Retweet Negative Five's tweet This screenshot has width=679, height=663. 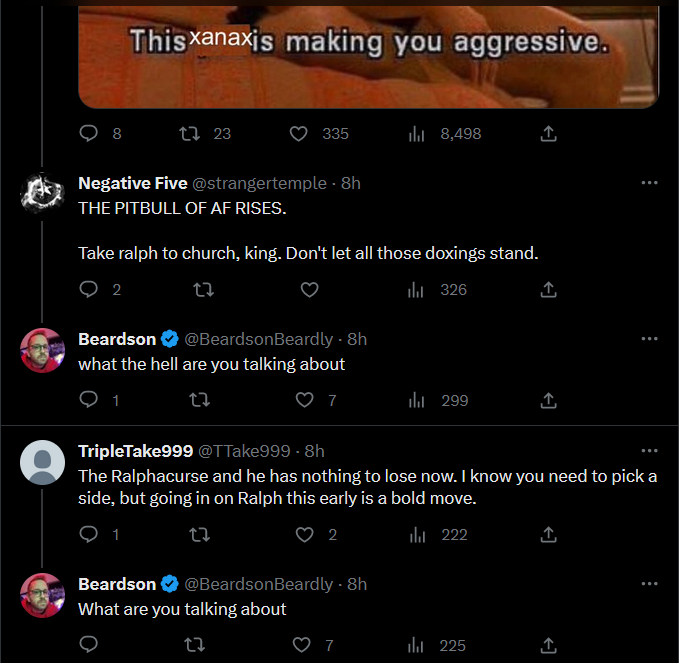203,290
